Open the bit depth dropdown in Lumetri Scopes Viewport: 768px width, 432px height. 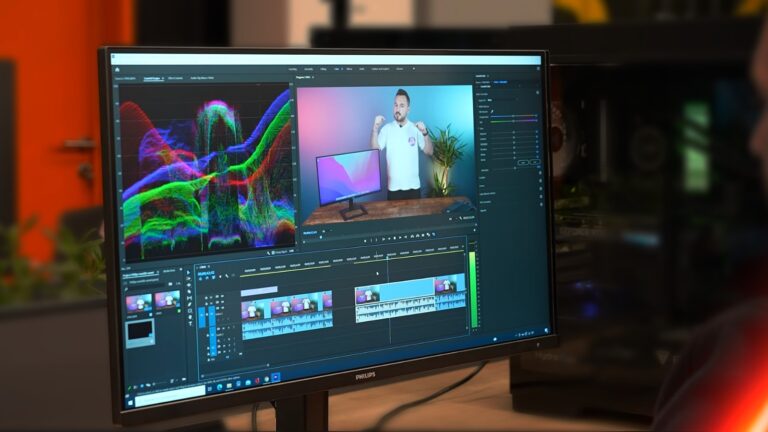pyautogui.click(x=291, y=251)
